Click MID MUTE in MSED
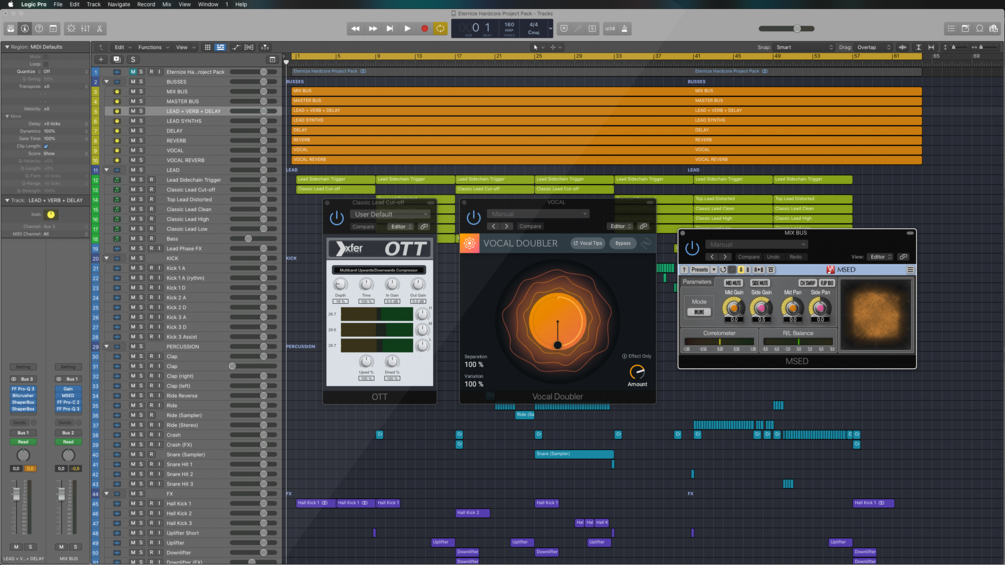Image resolution: width=1005 pixels, height=565 pixels. 733,283
